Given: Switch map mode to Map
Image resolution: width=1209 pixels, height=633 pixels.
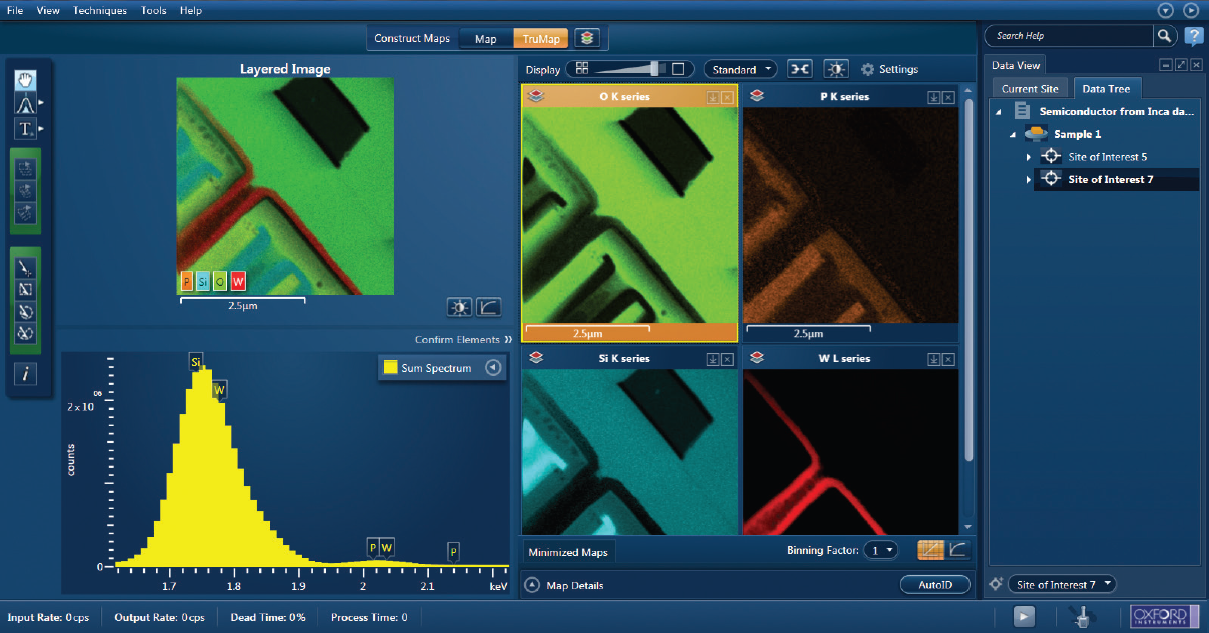Looking at the screenshot, I should pyautogui.click(x=486, y=39).
